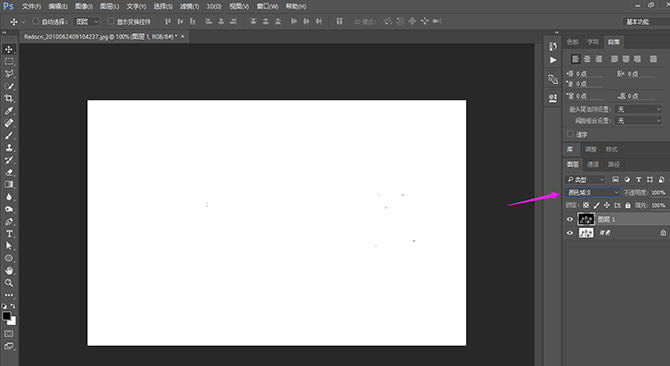Select the Eraser tool
670x366 pixels.
coord(9,173)
